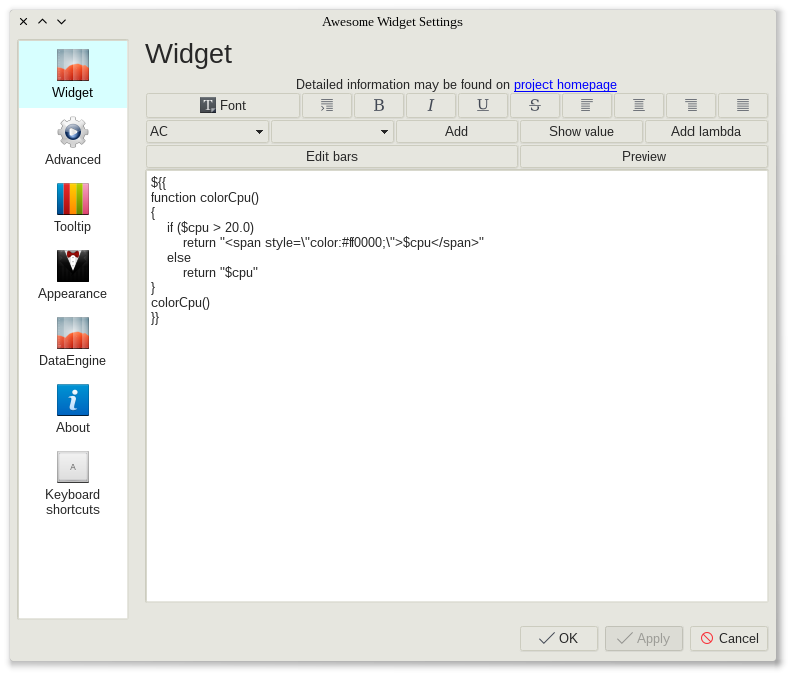Open the Tooltip settings page
This screenshot has width=792, height=677.
73,208
